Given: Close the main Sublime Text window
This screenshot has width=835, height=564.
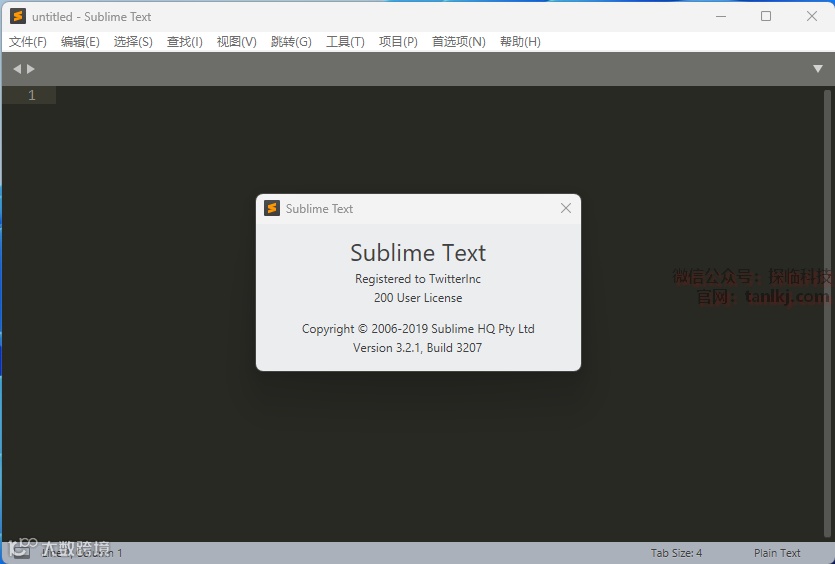Looking at the screenshot, I should point(812,17).
